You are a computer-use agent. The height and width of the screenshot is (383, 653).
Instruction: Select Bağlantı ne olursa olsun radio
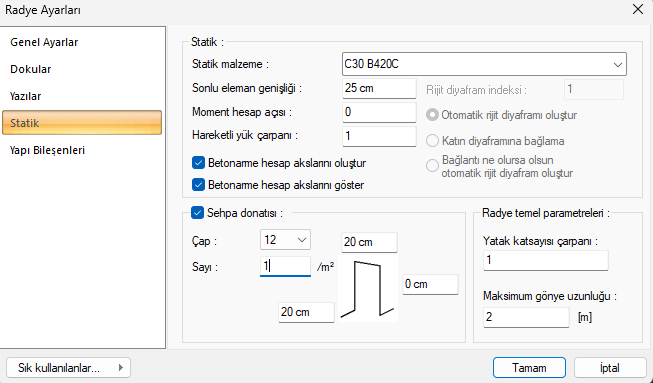[432, 166]
